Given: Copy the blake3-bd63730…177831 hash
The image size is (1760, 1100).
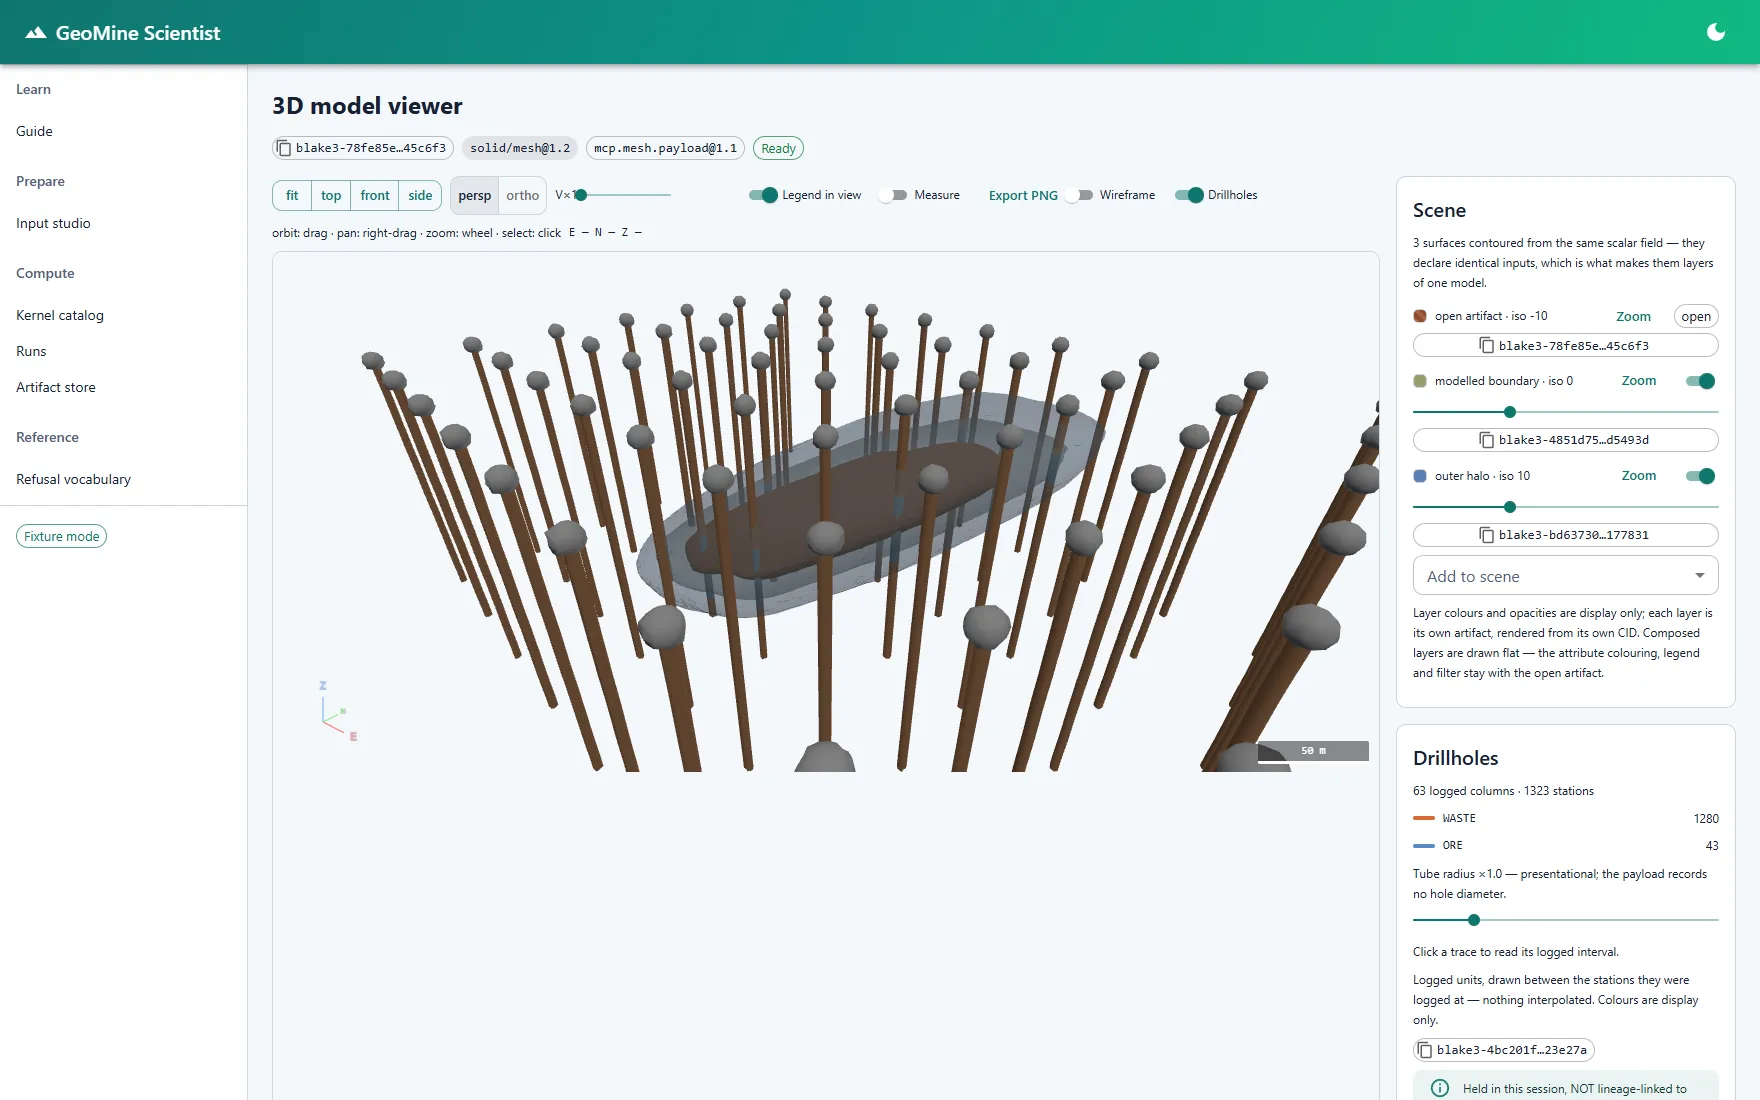Looking at the screenshot, I should pos(1487,535).
